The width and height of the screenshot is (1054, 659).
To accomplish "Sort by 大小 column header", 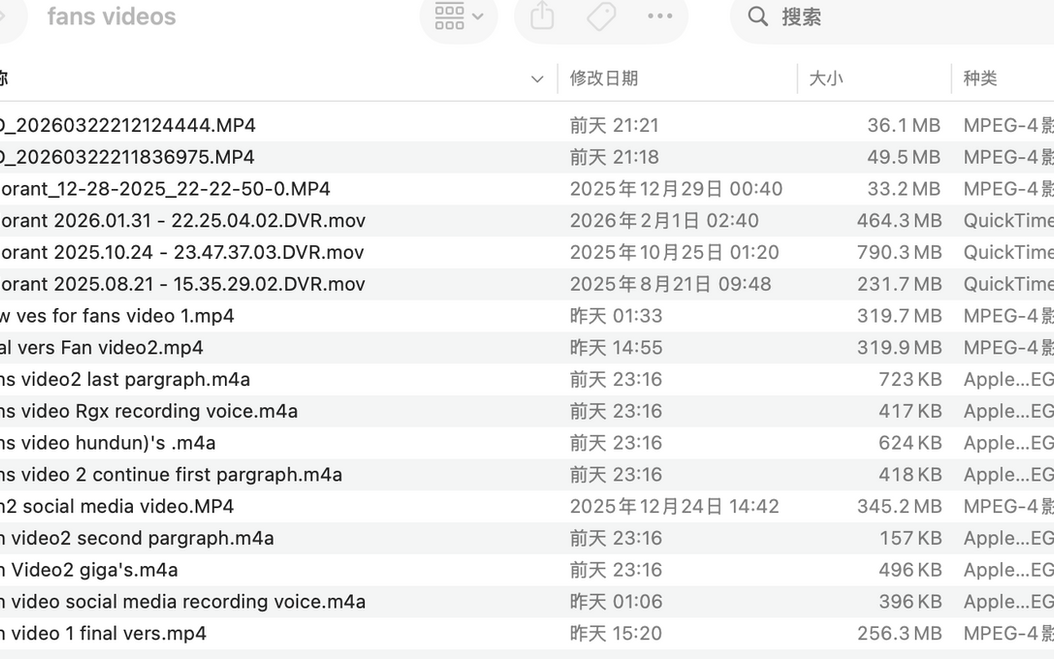I will click(826, 78).
